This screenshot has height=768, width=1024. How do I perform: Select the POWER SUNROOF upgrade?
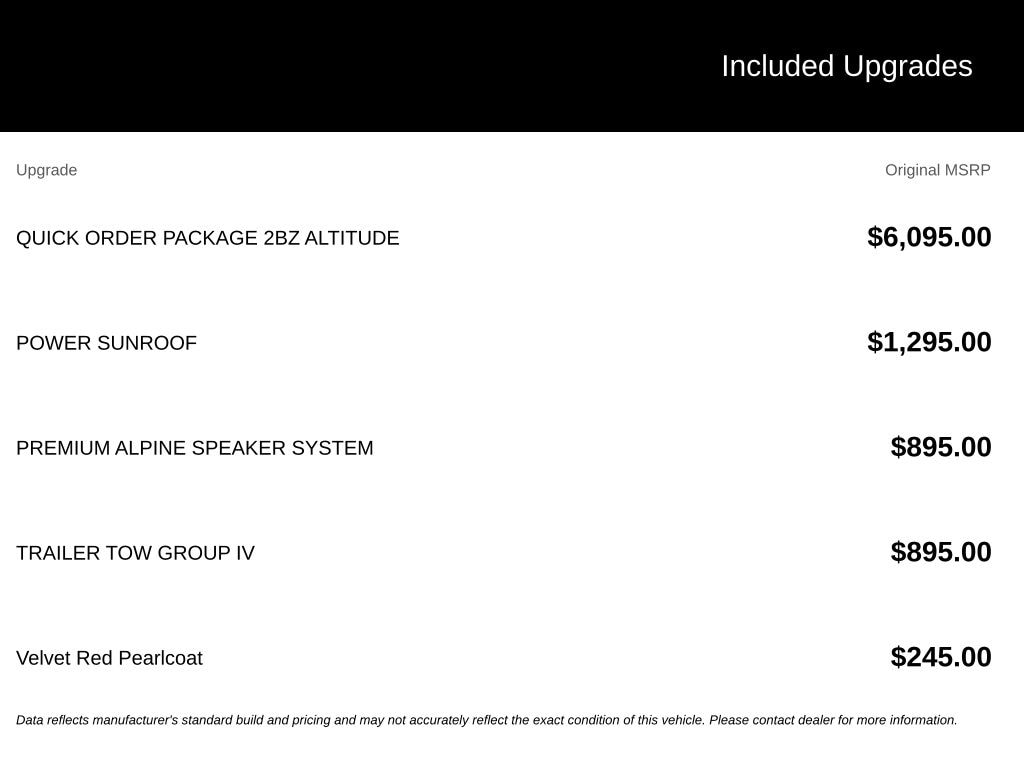[106, 343]
